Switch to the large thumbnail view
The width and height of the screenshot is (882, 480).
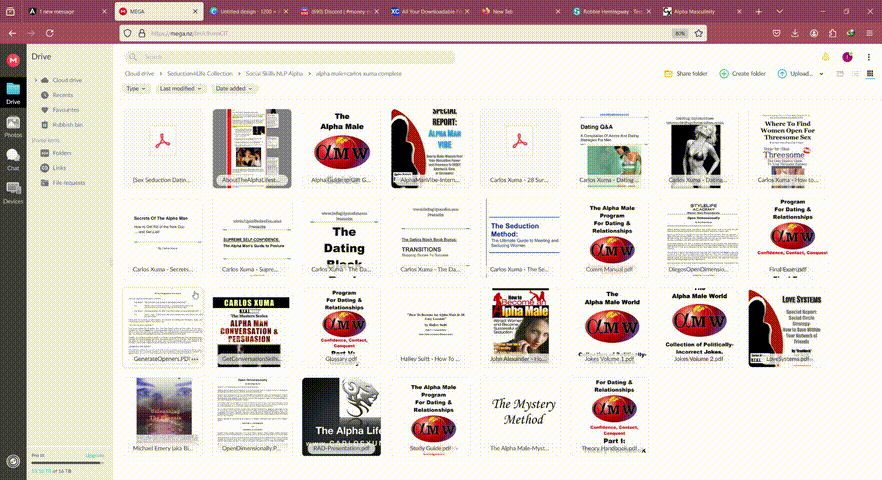click(840, 74)
